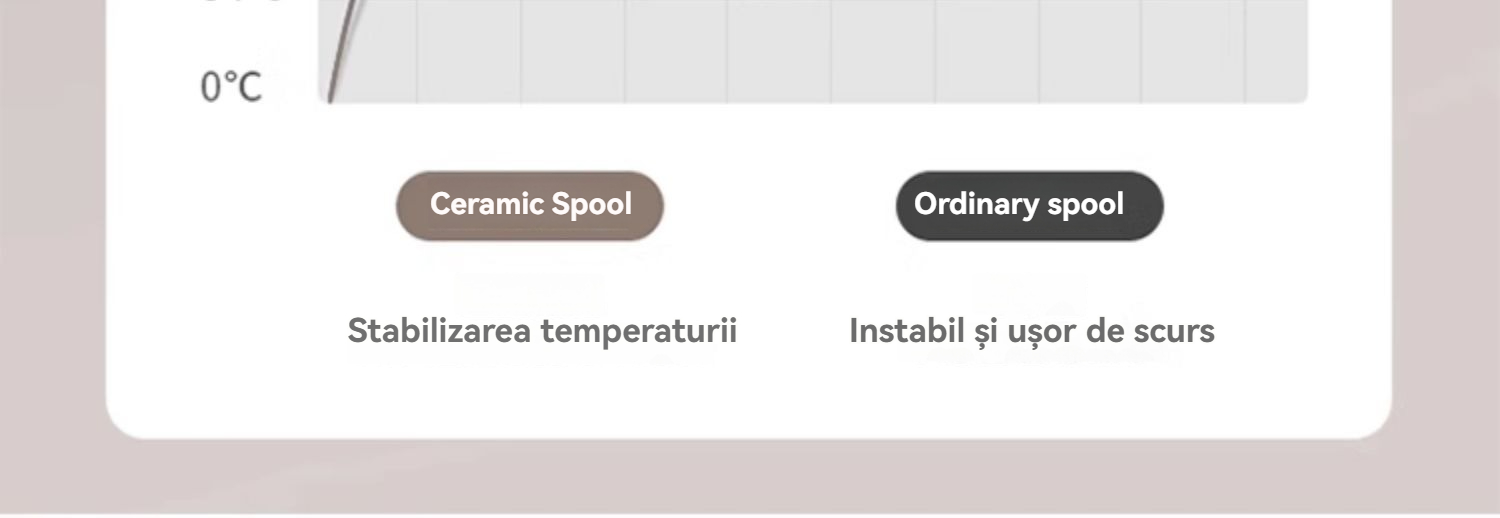The image size is (1500, 518).
Task: Click the Ordinary spool legend pill
Action: click(1029, 205)
